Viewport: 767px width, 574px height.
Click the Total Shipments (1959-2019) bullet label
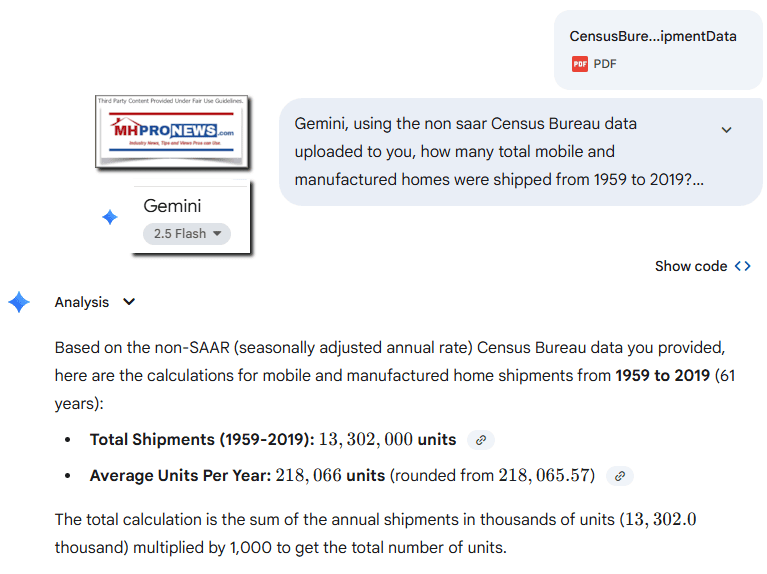[202, 440]
